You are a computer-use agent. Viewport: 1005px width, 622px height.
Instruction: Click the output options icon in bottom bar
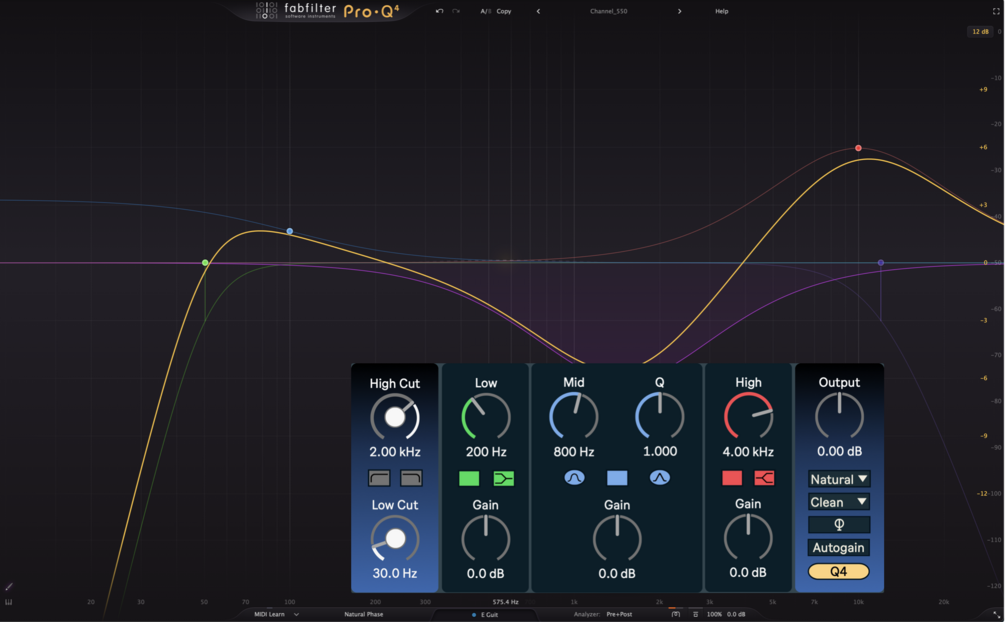pyautogui.click(x=676, y=614)
